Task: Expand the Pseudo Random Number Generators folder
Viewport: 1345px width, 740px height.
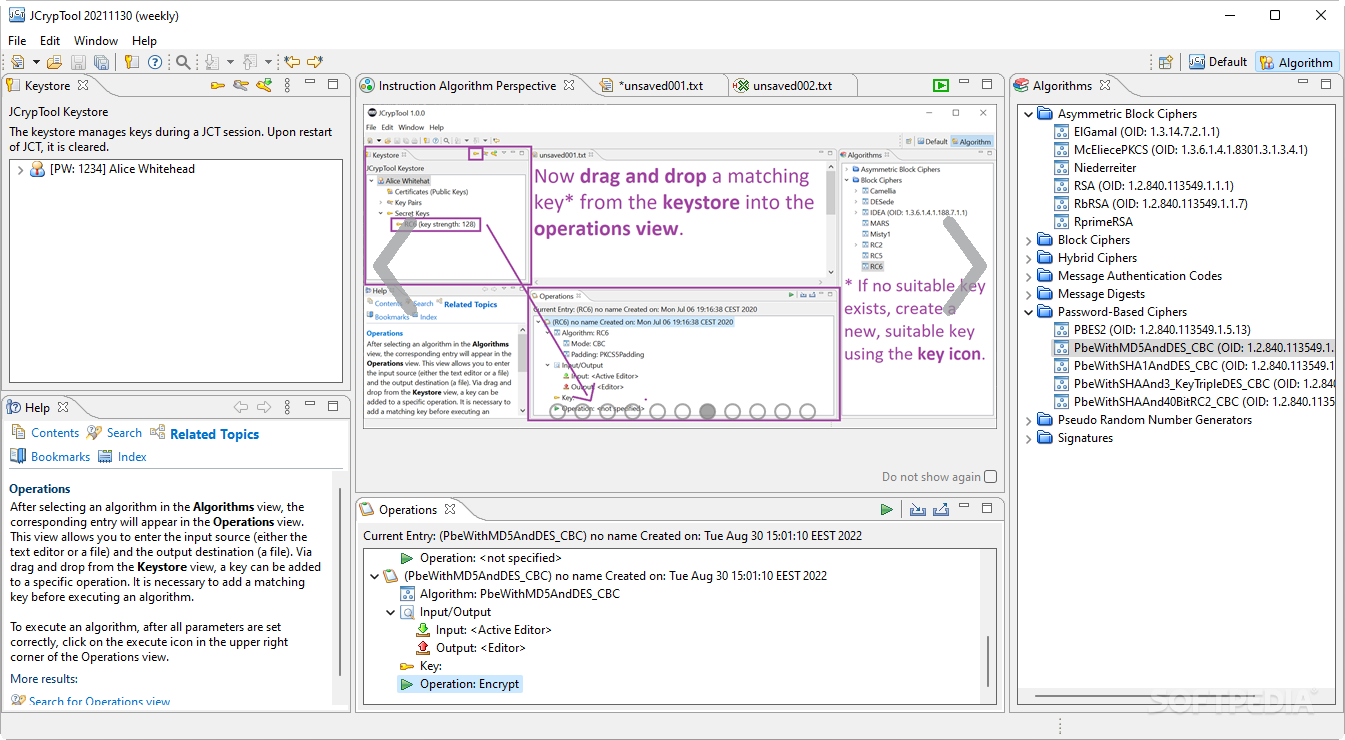Action: (1029, 420)
